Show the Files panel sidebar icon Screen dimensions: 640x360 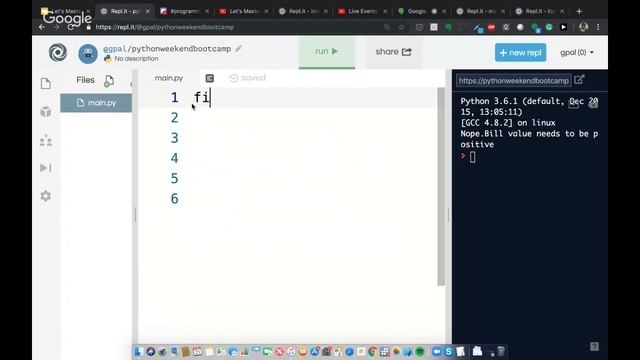tap(46, 84)
